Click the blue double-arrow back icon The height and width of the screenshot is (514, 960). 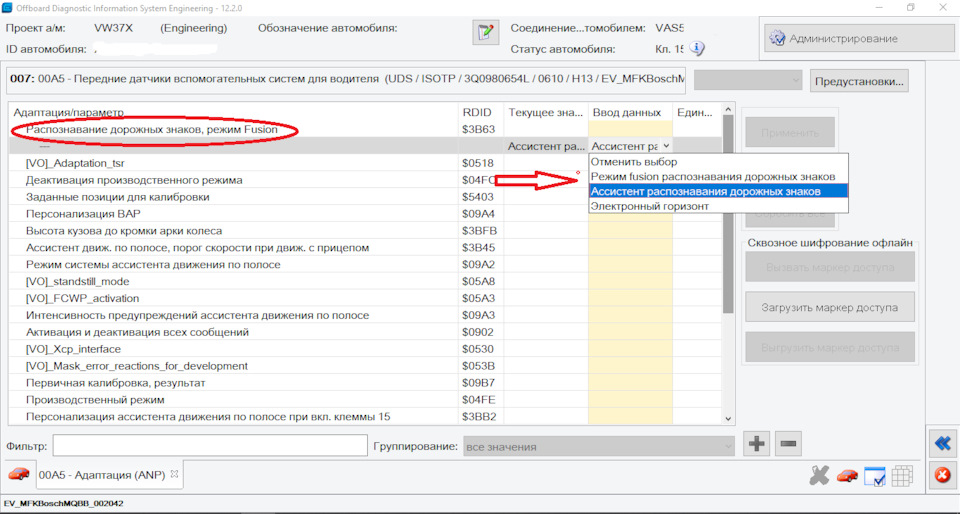pos(943,443)
